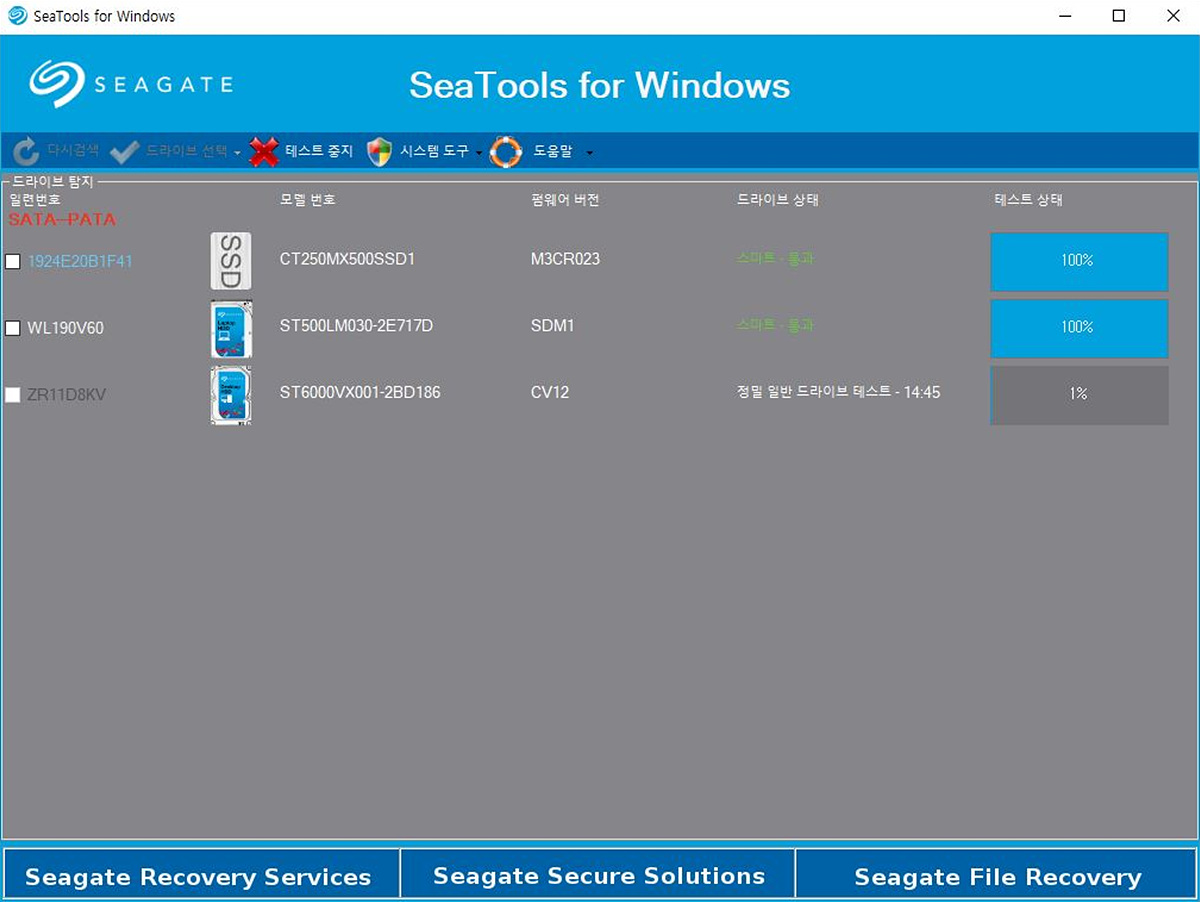This screenshot has width=1200, height=902.
Task: Click the 1% progress bar for ST6000VX001-2BD186
Action: click(1079, 395)
